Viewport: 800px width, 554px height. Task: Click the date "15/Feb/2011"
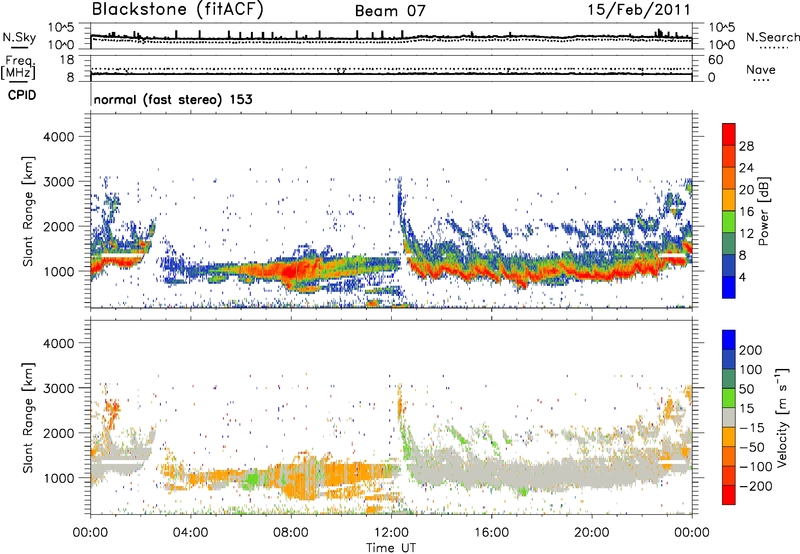pos(639,10)
